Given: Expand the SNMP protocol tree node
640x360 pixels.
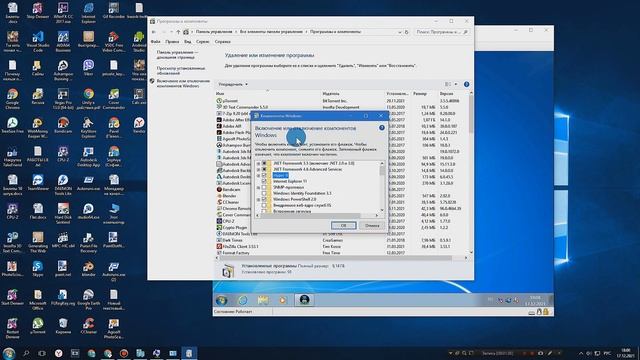Looking at the screenshot, I should click(x=258, y=187).
